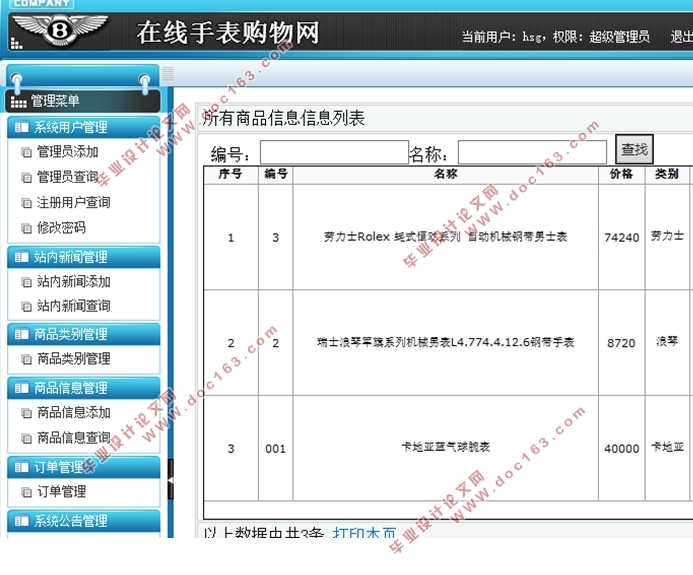Click the 退出 logout link
693x575 pixels.
click(x=681, y=36)
